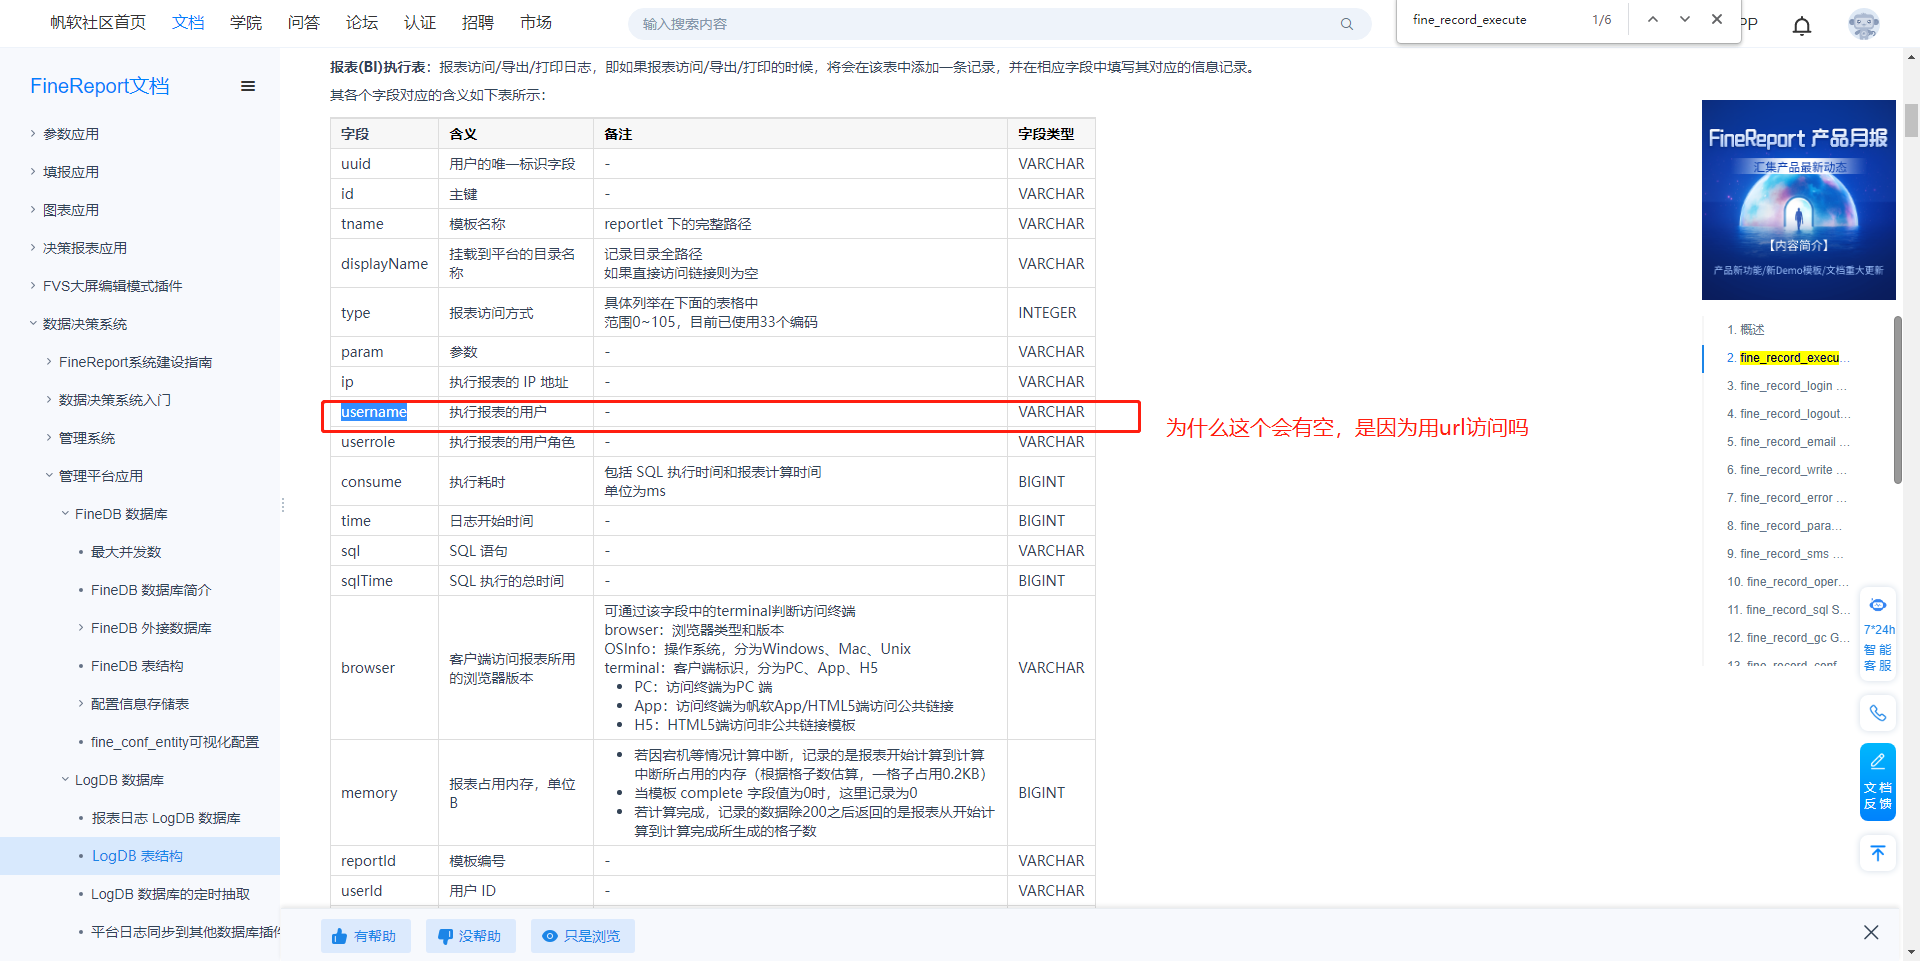The width and height of the screenshot is (1920, 961).
Task: Expand FineDB 外接数据库 node
Action: (81, 628)
